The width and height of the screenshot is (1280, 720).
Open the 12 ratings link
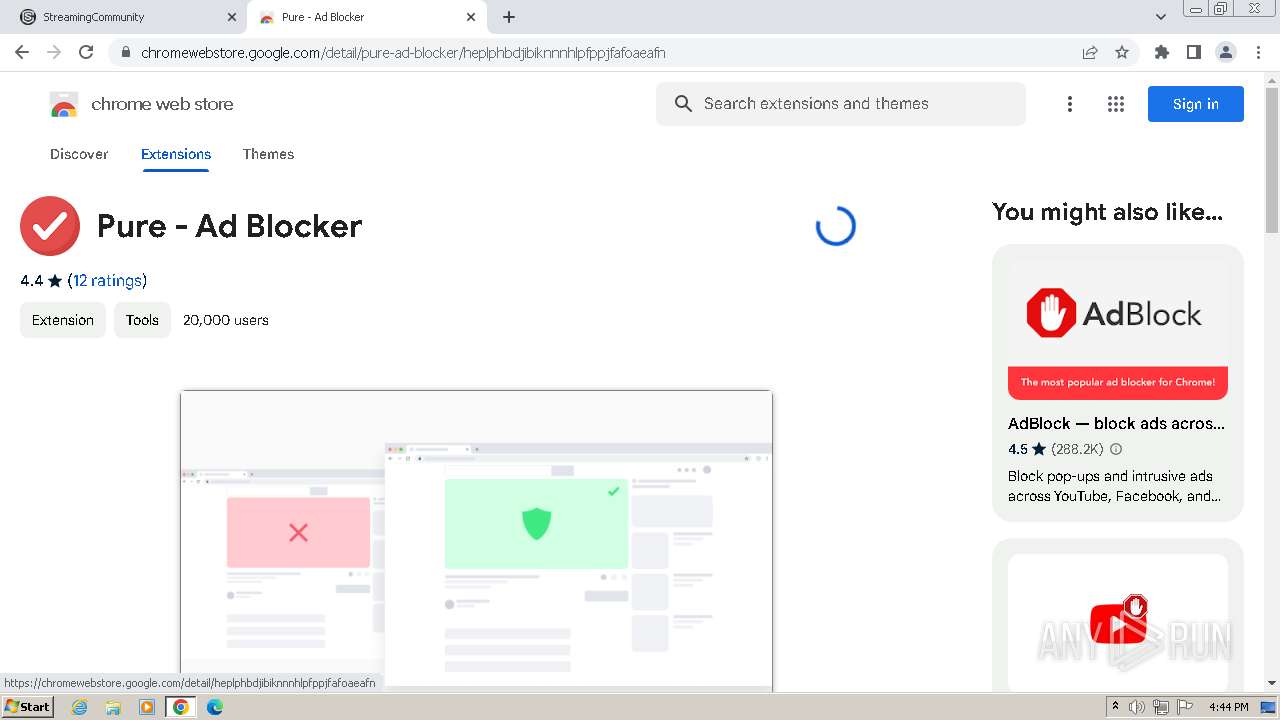pos(107,280)
